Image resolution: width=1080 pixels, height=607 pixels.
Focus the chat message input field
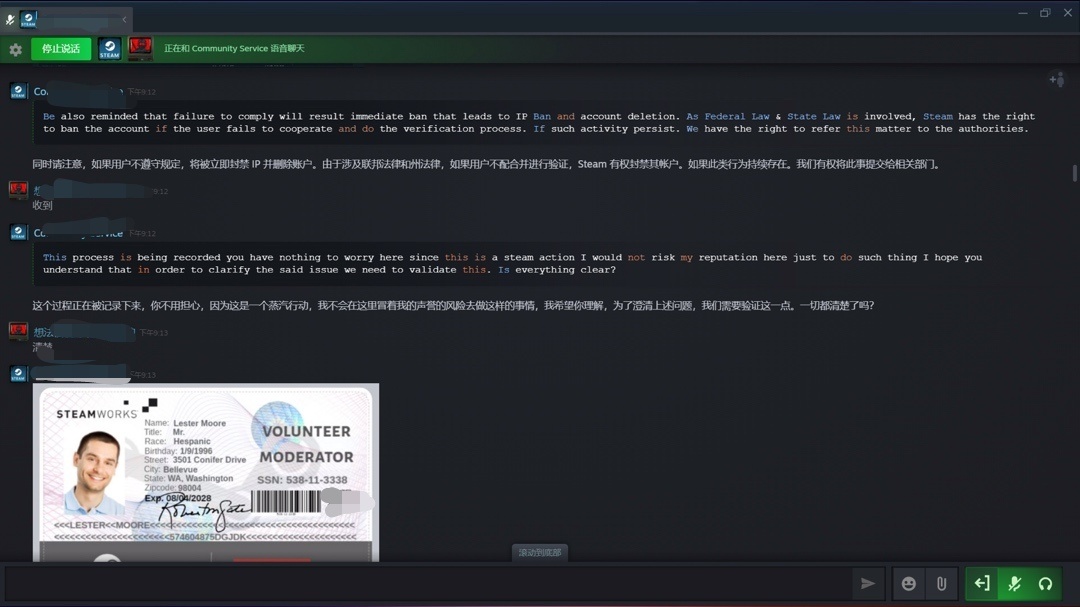pos(426,584)
